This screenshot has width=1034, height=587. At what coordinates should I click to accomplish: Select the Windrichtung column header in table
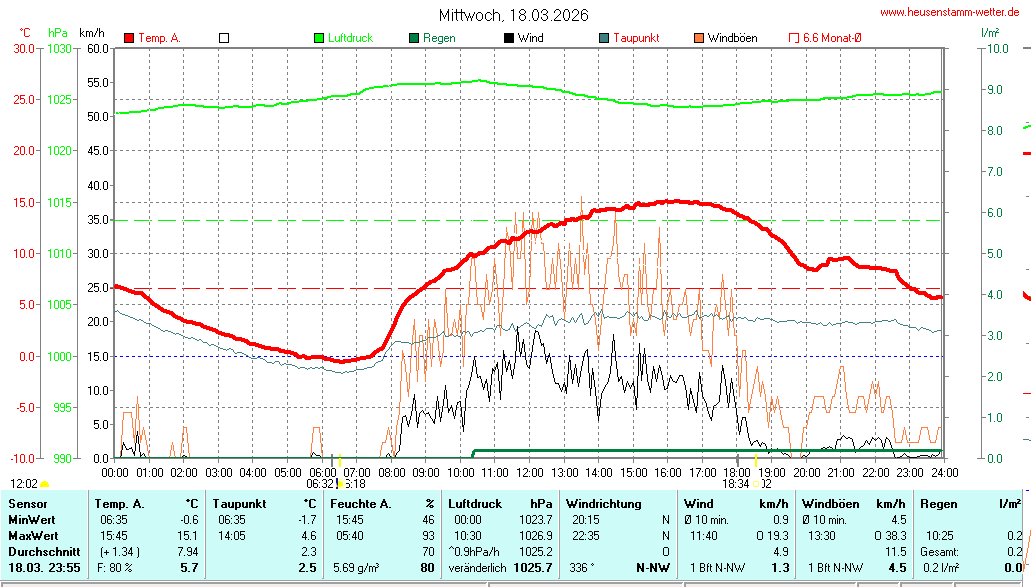(604, 503)
